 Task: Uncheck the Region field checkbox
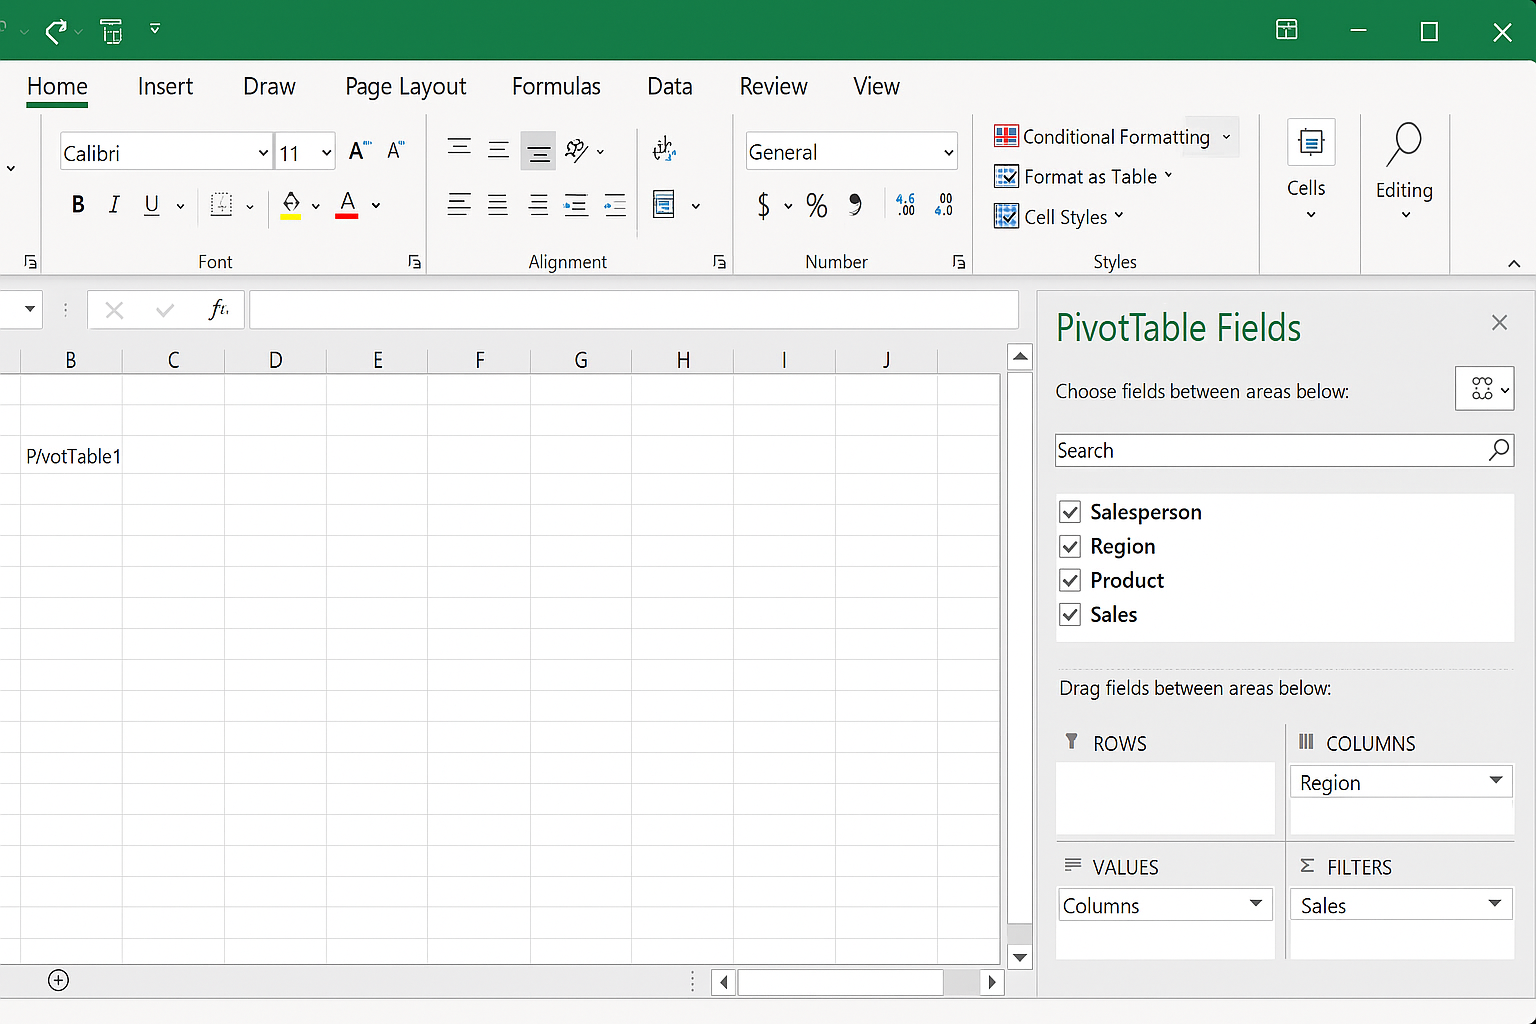tap(1070, 546)
